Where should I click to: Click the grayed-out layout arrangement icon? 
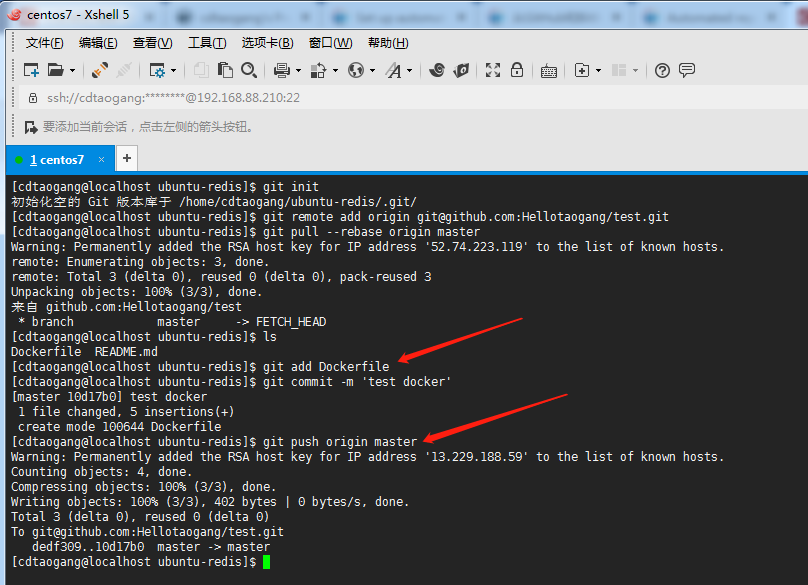[x=619, y=70]
